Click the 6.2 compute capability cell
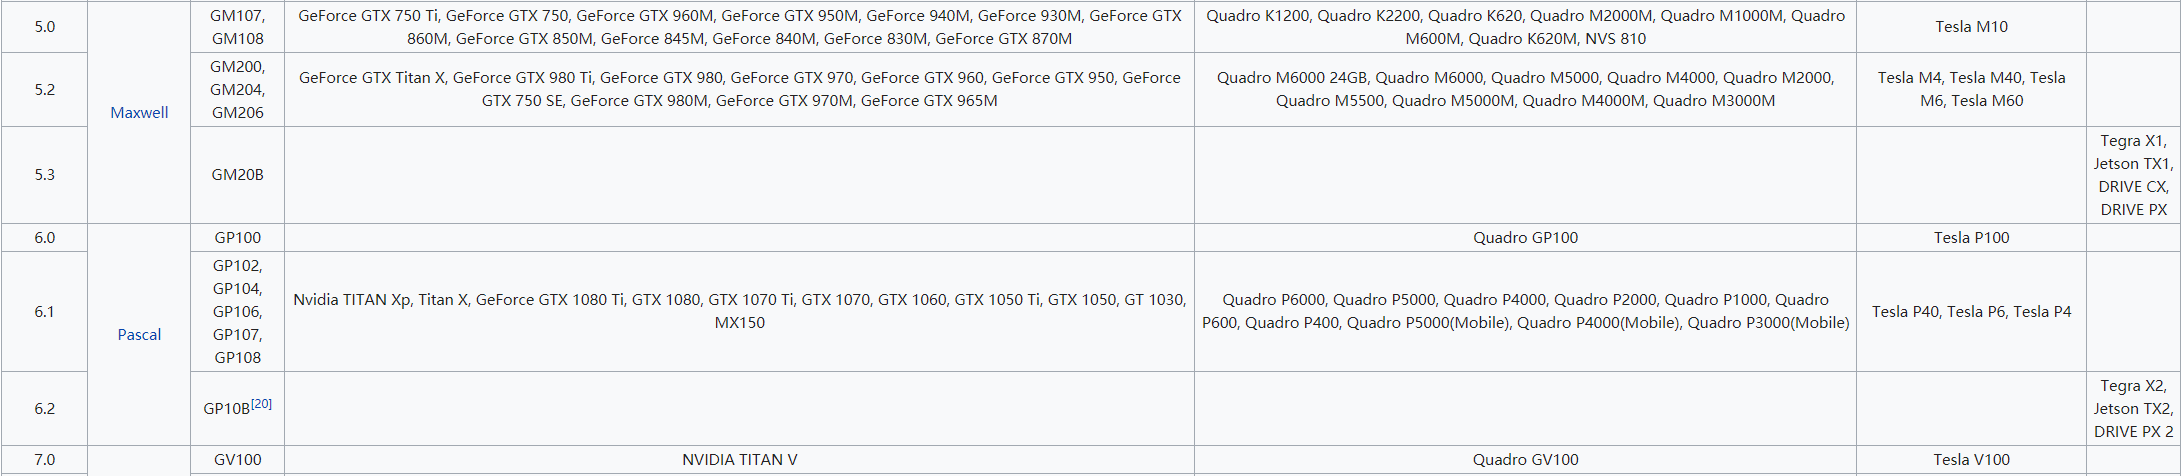 point(45,408)
